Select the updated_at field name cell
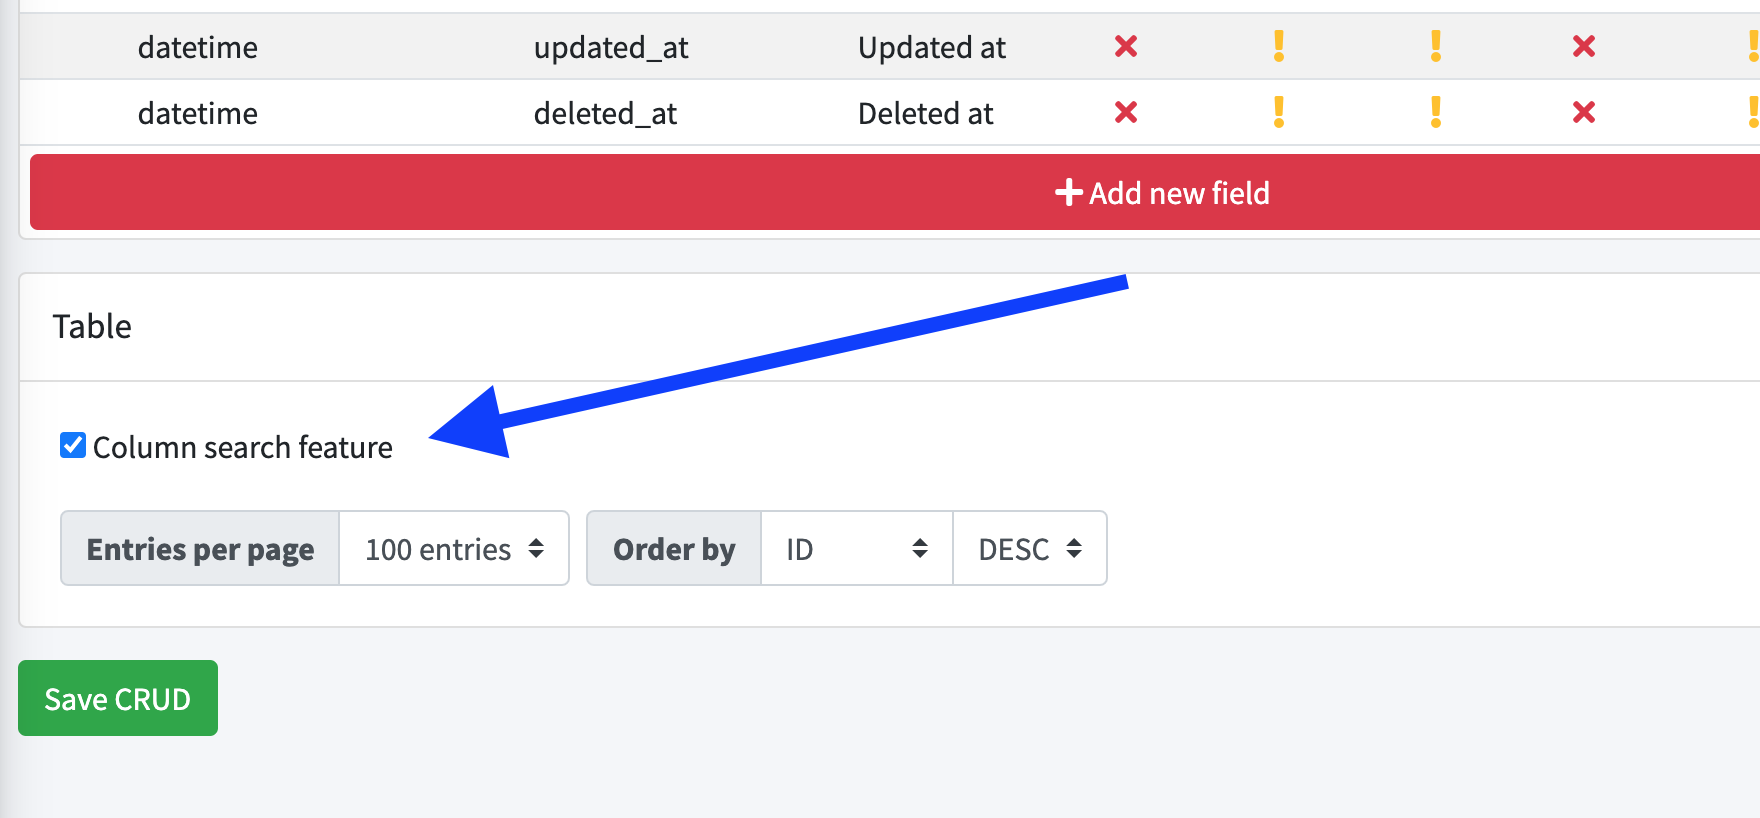Viewport: 1760px width, 818px height. [x=611, y=47]
